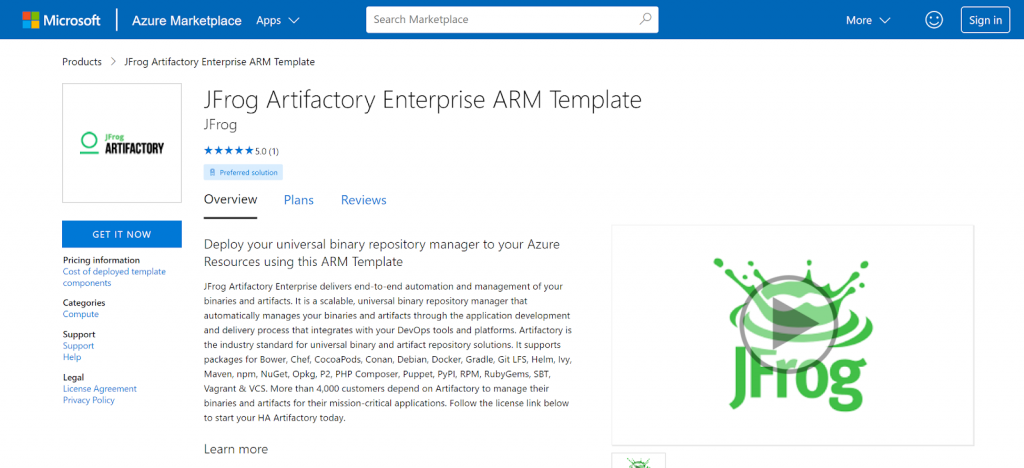
Task: Click the five-star rating
Action: [229, 151]
